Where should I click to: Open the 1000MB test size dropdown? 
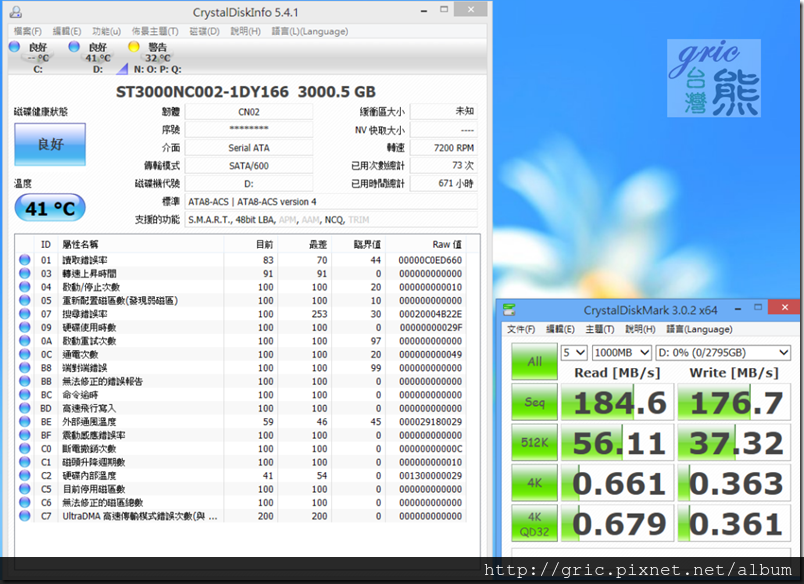pos(622,353)
